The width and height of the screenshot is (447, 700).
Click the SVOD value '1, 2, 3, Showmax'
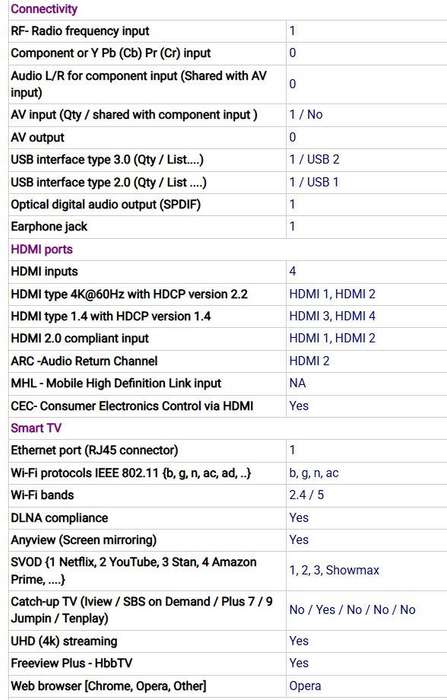334,570
